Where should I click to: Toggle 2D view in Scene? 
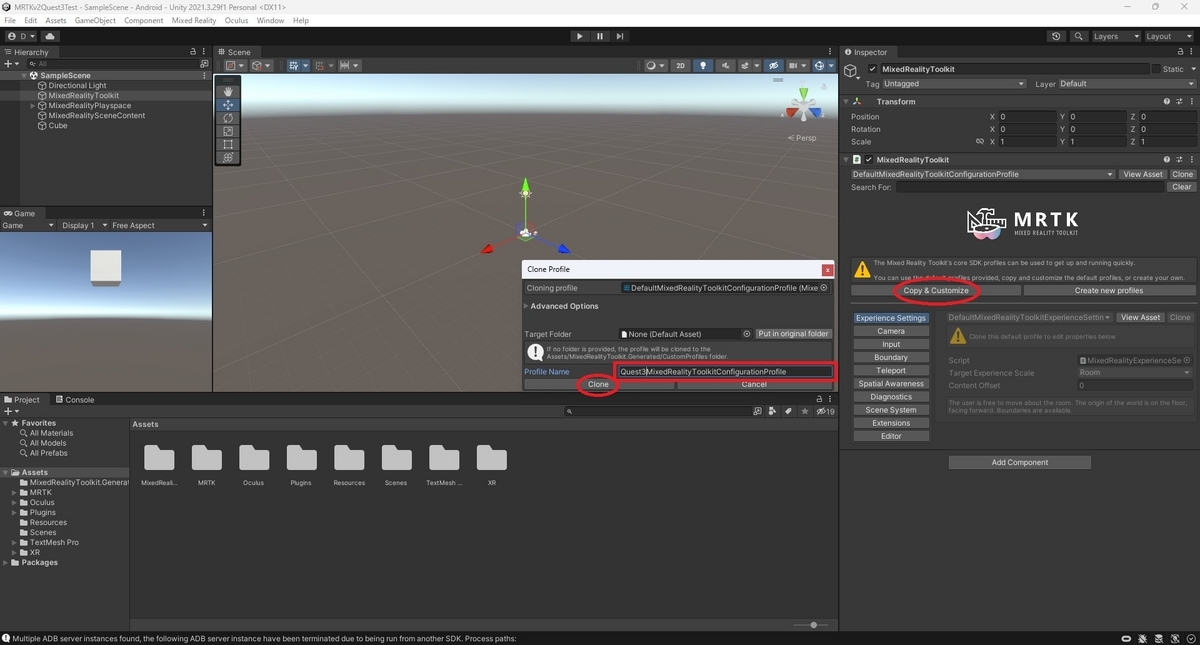pyautogui.click(x=680, y=66)
